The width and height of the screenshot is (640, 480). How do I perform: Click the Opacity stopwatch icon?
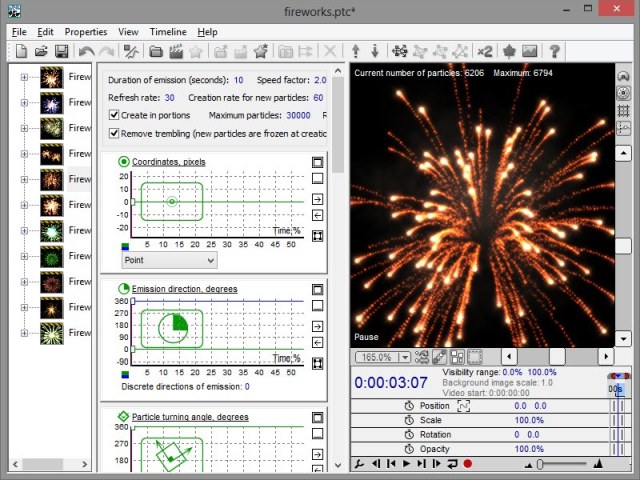(x=408, y=449)
